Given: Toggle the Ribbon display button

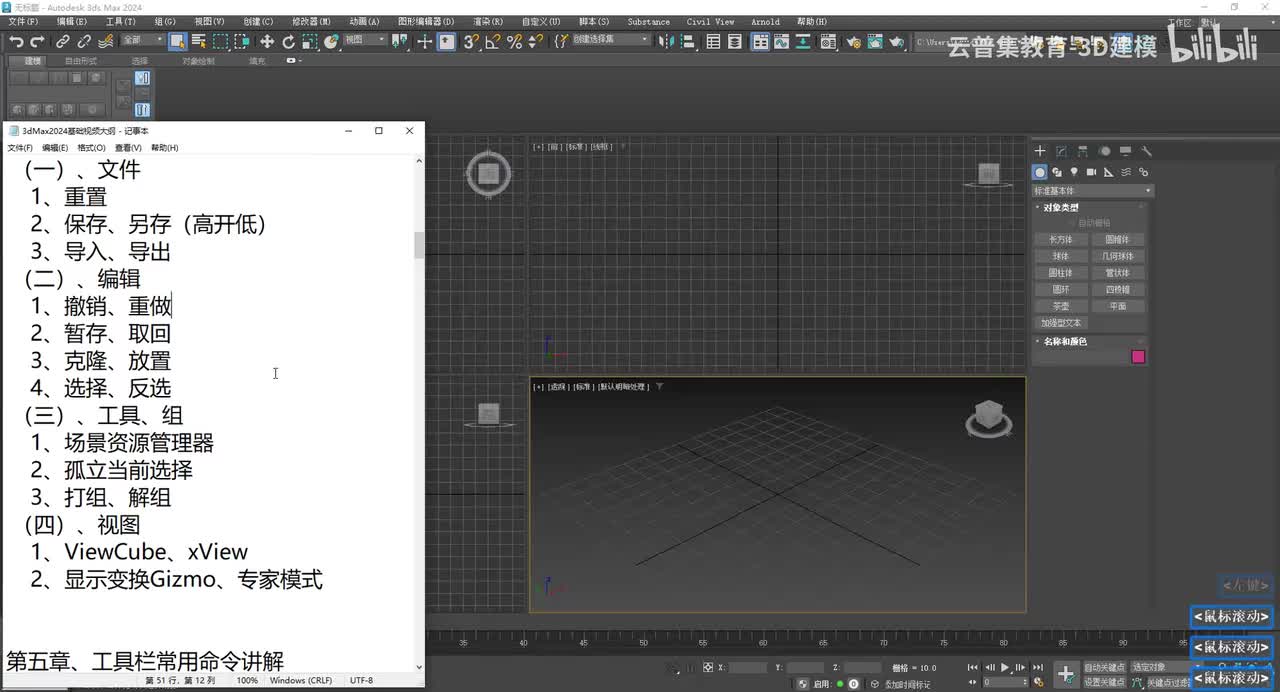Looking at the screenshot, I should (x=760, y=41).
